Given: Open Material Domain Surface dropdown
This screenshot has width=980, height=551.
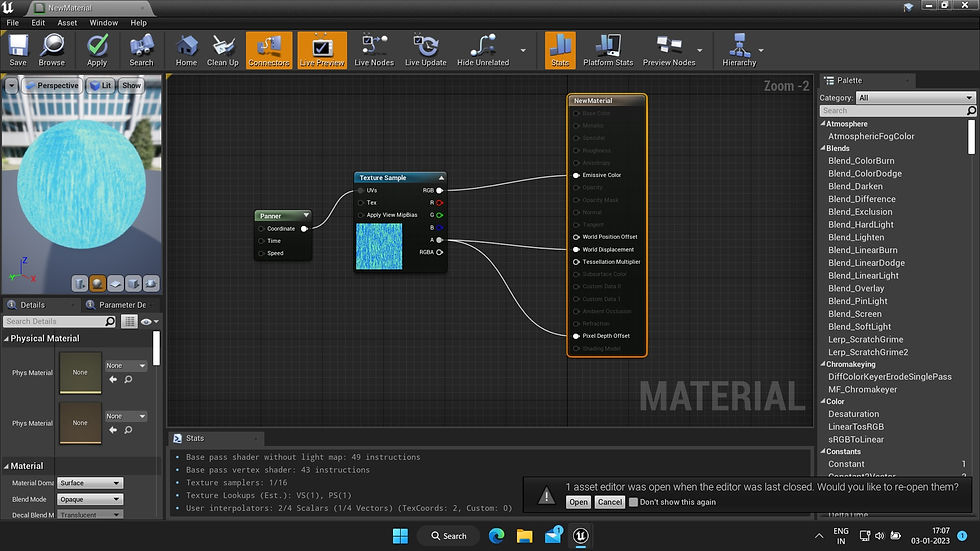Looking at the screenshot, I should pos(90,483).
